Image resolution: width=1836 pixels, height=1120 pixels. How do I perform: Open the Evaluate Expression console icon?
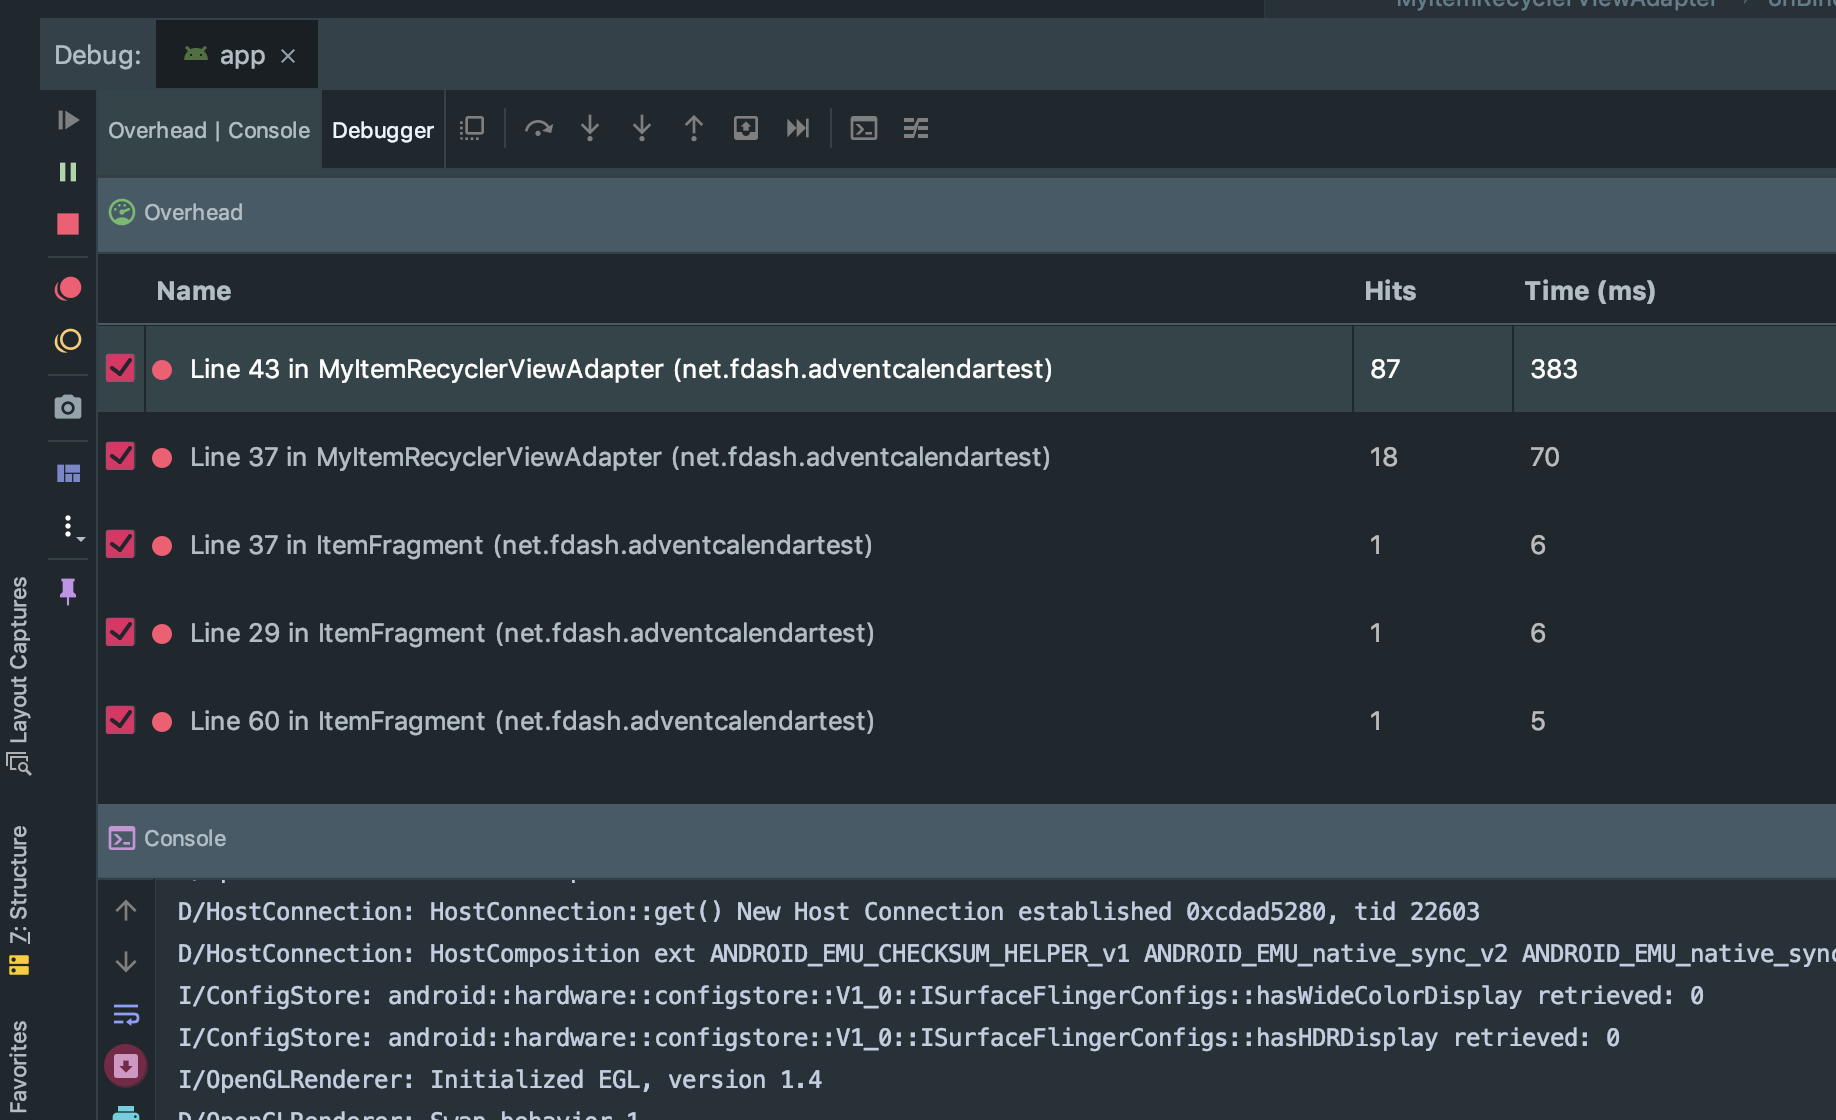point(864,128)
